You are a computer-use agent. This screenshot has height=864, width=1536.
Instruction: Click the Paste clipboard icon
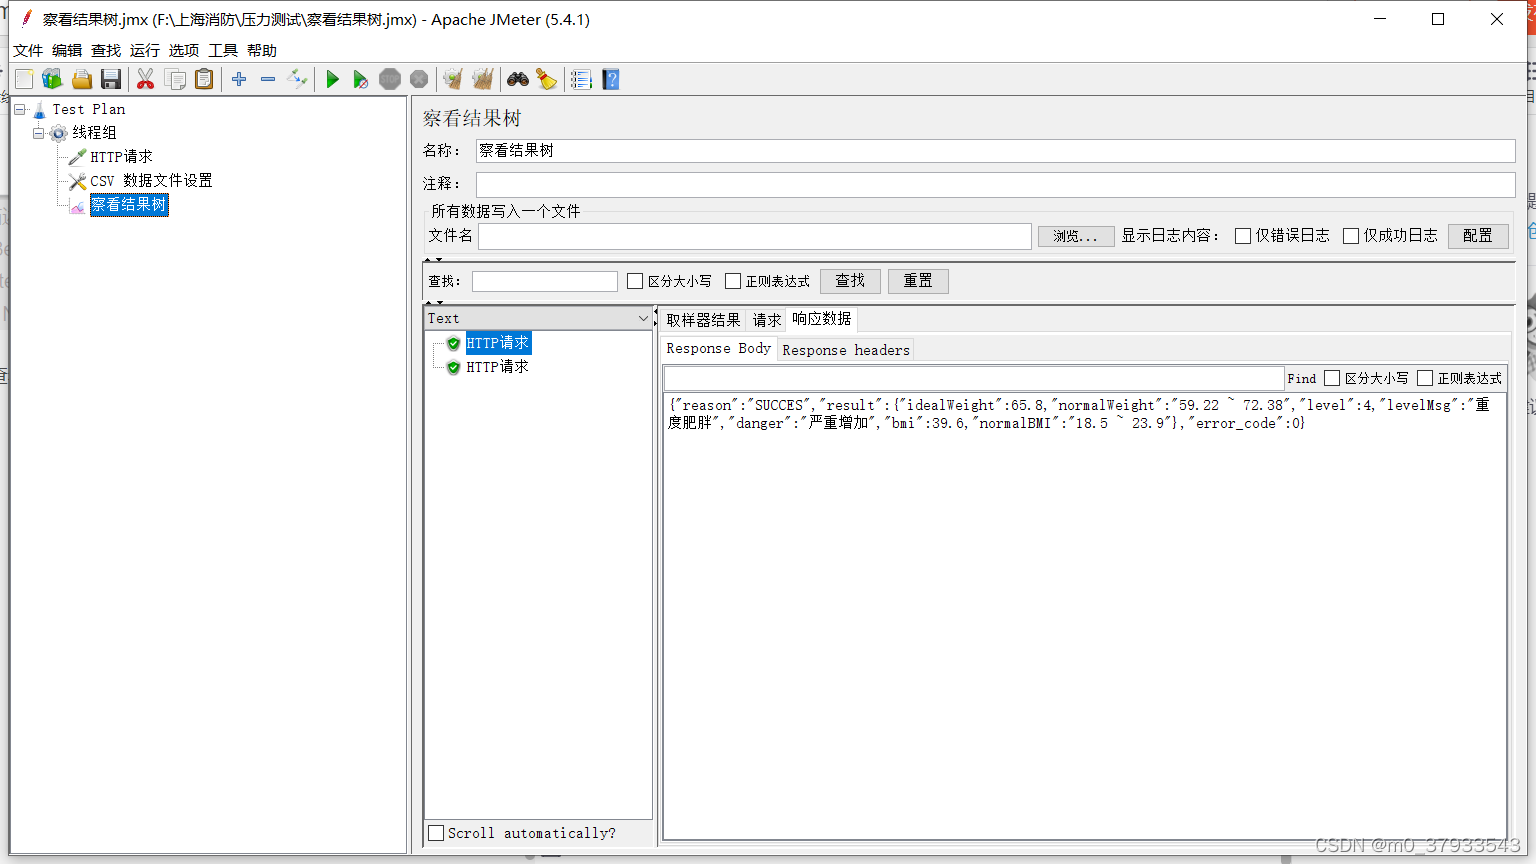(204, 79)
